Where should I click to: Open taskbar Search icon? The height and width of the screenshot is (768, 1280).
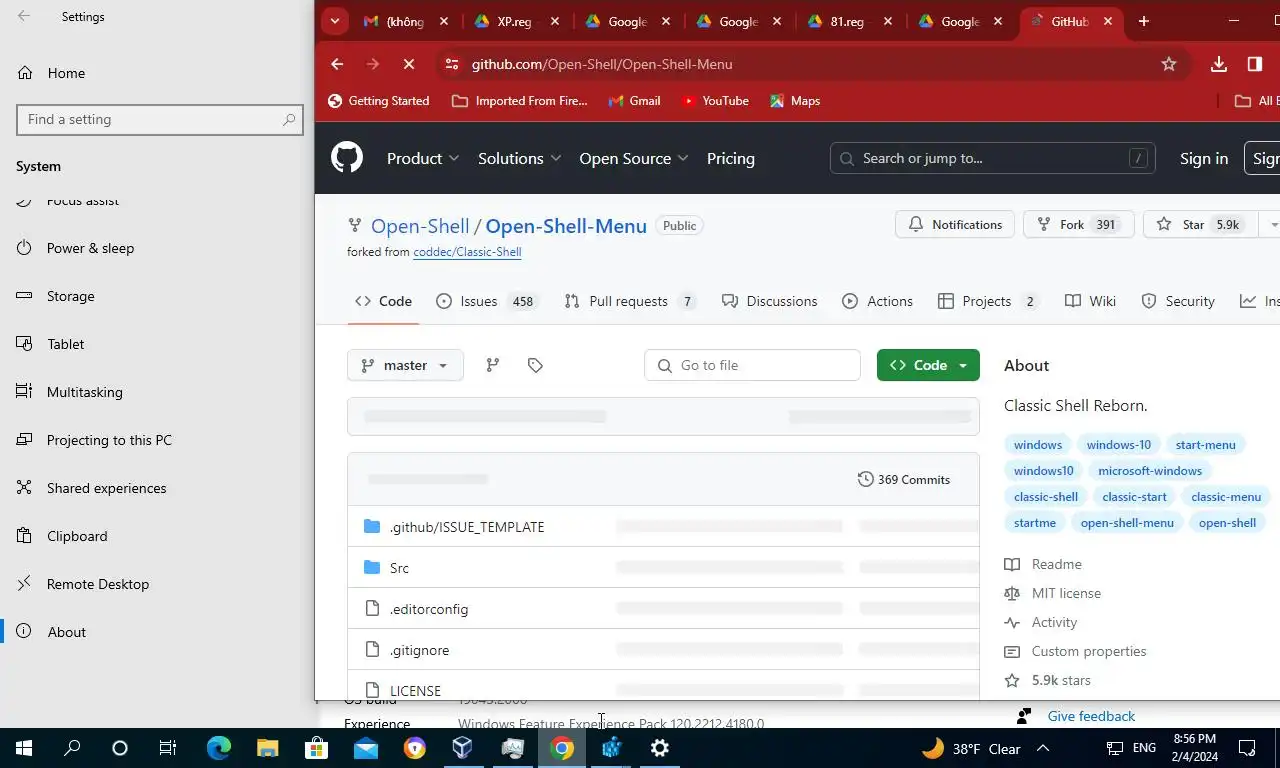(x=72, y=748)
